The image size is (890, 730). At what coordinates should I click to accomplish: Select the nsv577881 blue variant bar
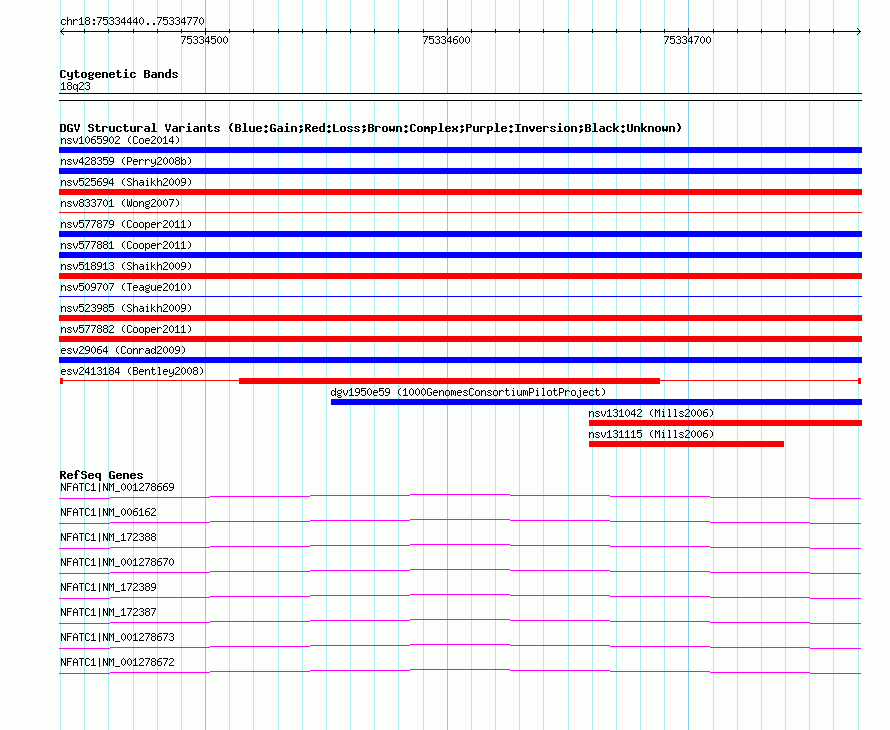coord(460,255)
